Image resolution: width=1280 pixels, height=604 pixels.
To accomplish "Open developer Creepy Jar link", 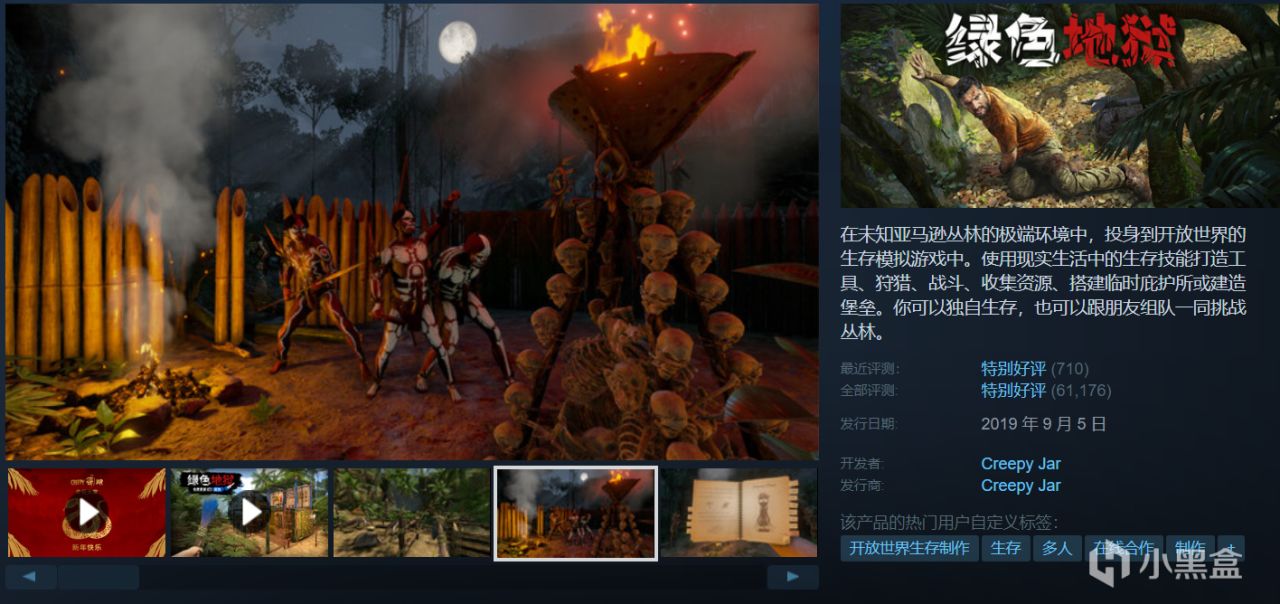I will pyautogui.click(x=1020, y=464).
